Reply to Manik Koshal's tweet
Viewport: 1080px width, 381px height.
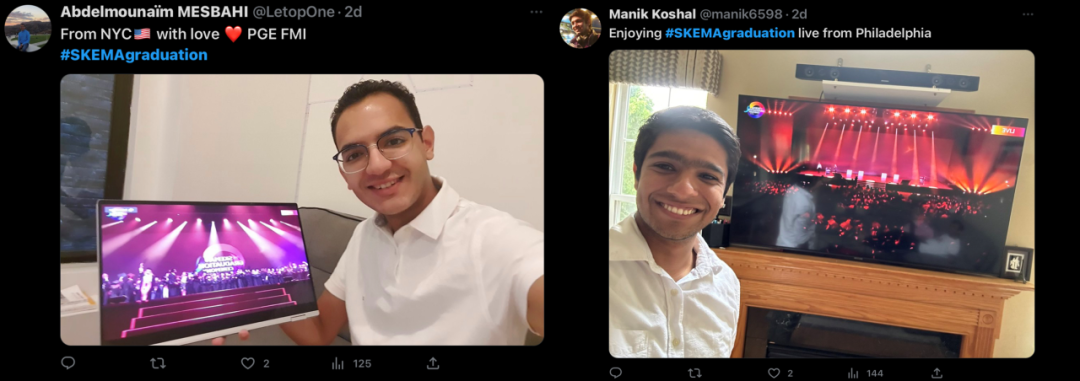point(616,373)
